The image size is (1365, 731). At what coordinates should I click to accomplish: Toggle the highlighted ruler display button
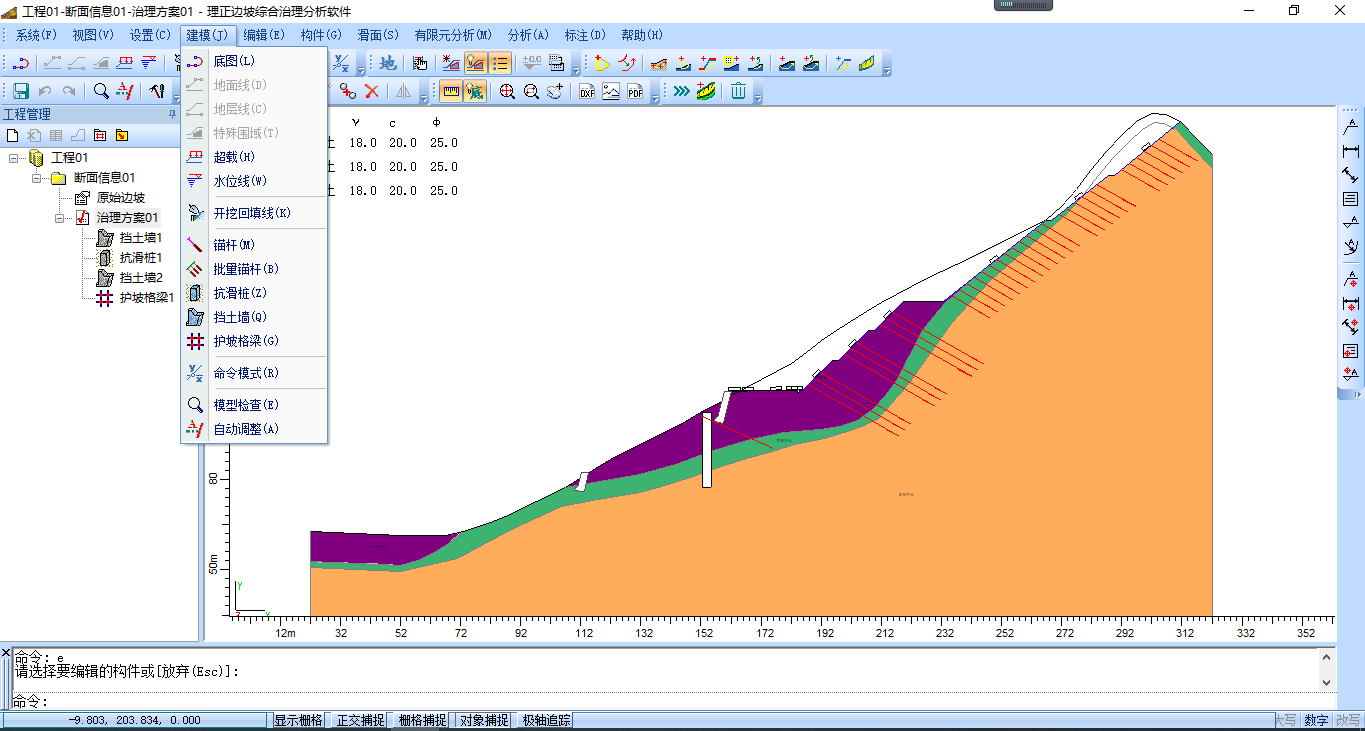coord(451,91)
